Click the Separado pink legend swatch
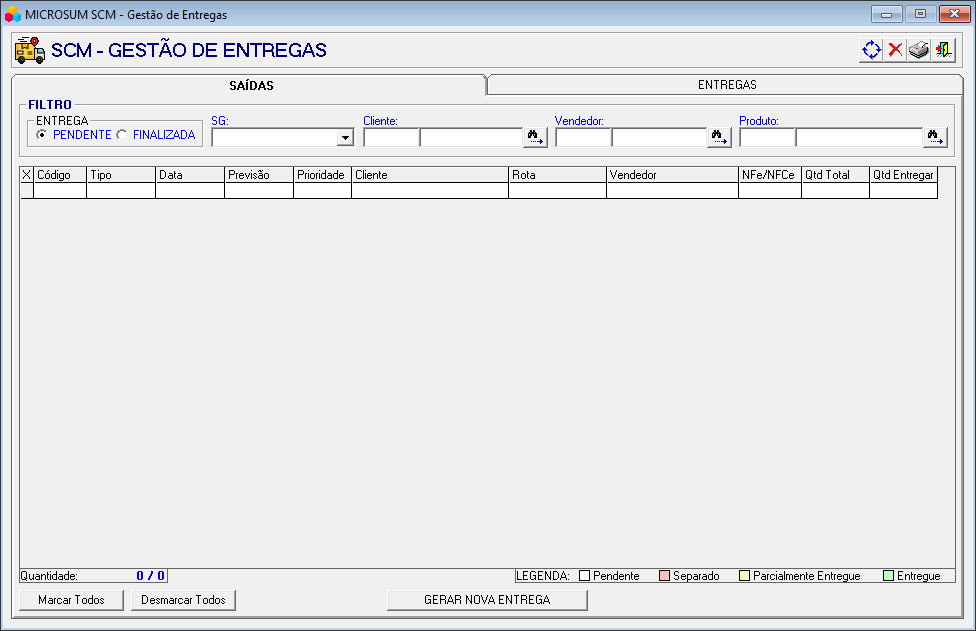The image size is (976, 631). 664,576
